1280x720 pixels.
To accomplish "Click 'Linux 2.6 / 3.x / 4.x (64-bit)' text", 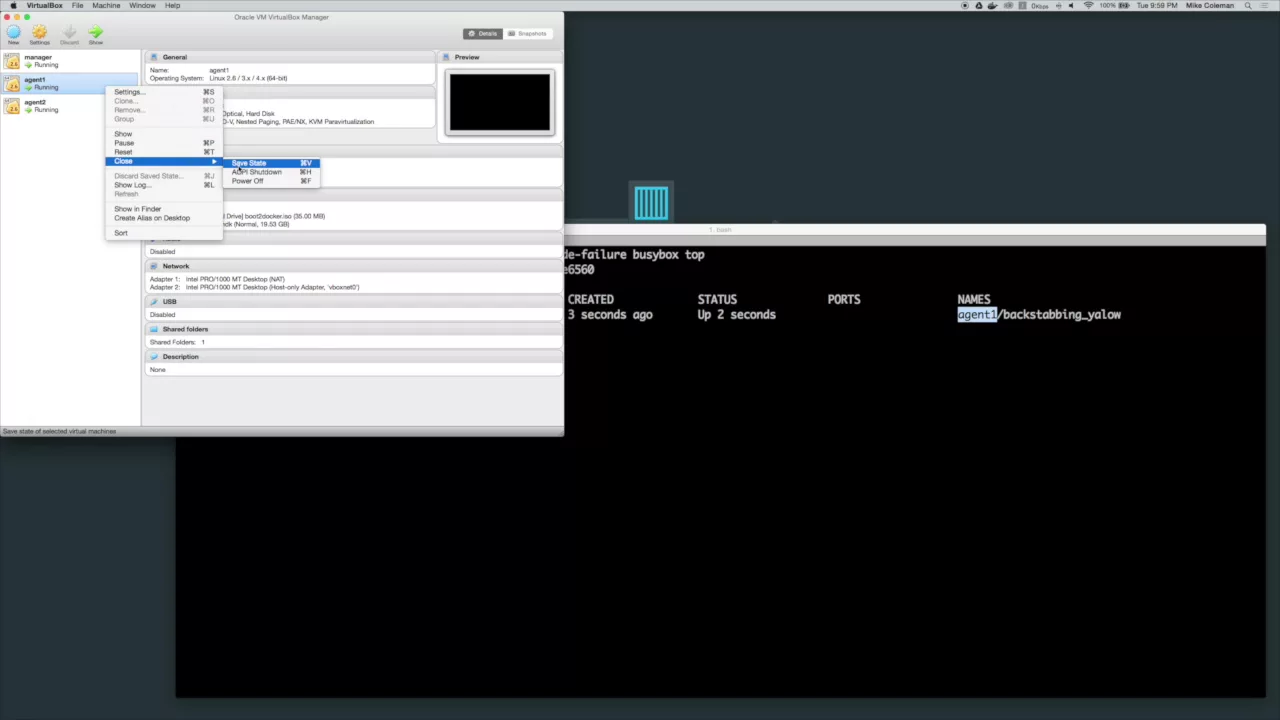I will coord(248,78).
